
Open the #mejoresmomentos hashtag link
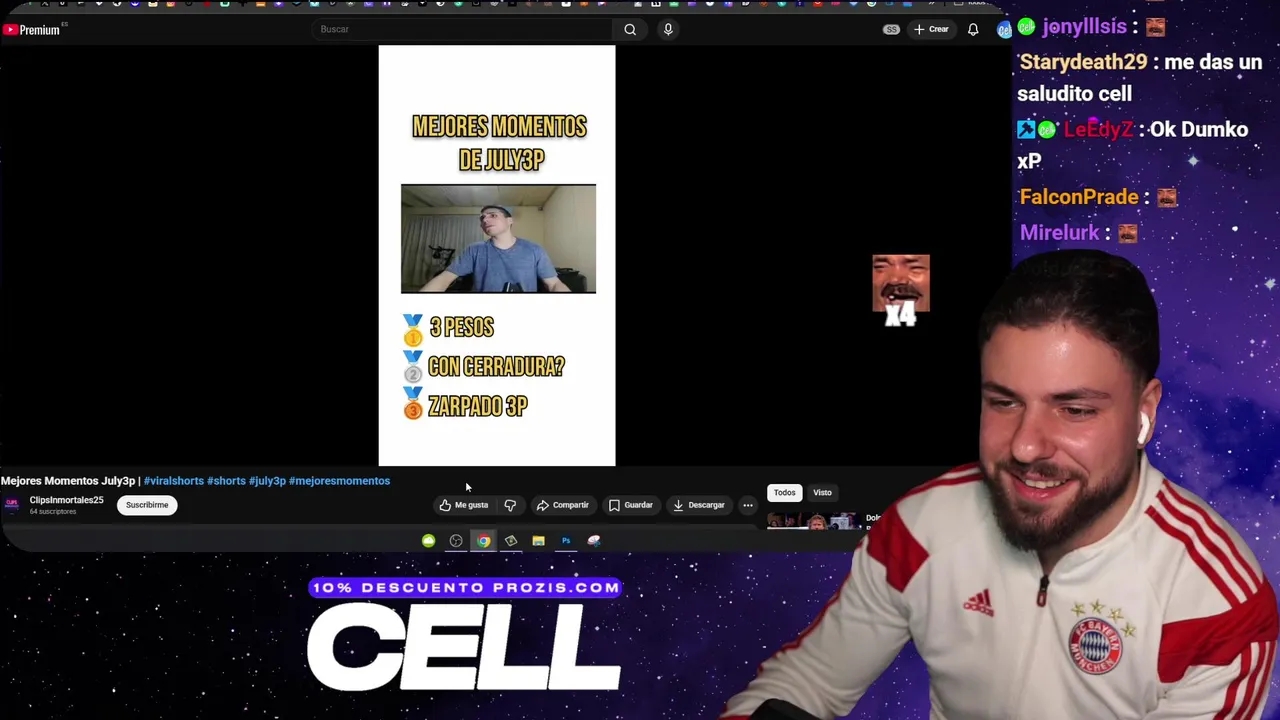point(339,481)
